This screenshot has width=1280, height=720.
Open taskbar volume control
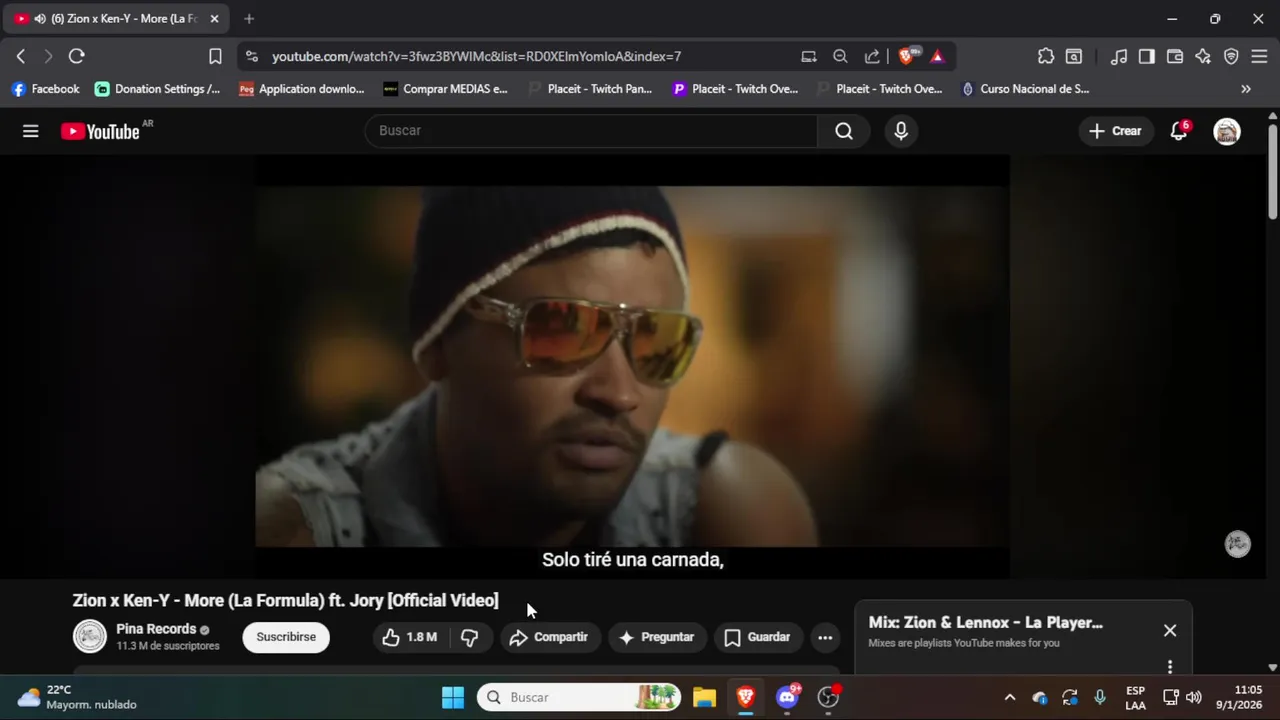coord(1194,697)
